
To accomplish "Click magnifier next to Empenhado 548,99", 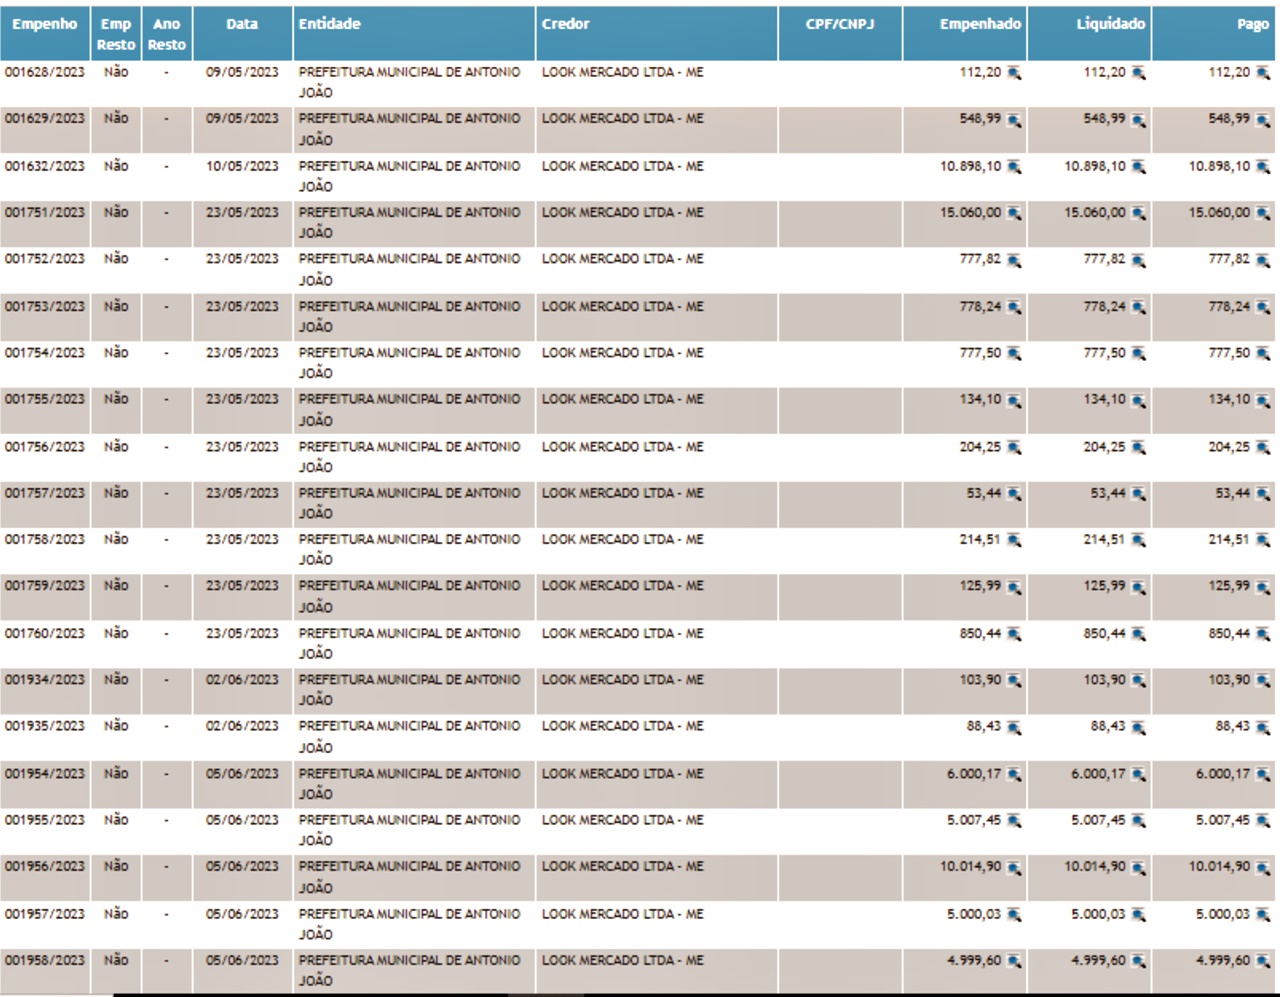I will 1014,120.
